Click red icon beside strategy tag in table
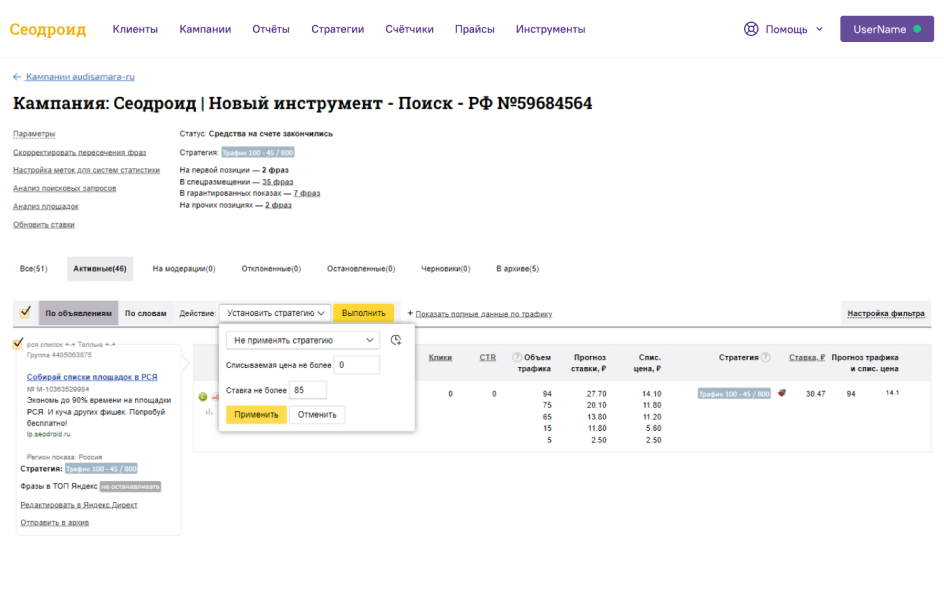 (782, 393)
